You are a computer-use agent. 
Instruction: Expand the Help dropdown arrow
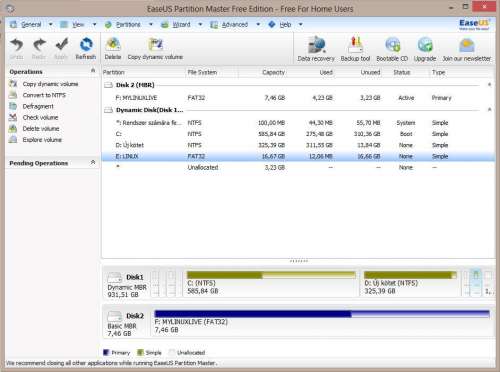[x=301, y=24]
